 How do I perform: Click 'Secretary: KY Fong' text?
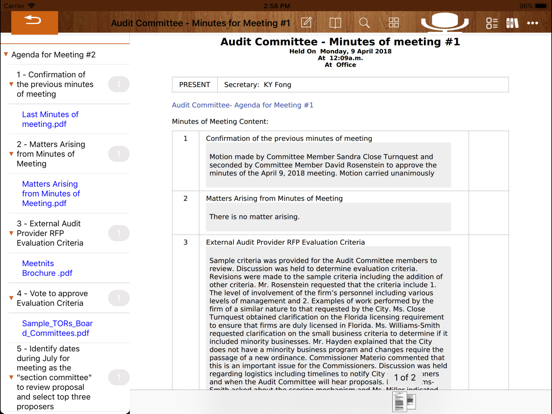[257, 84]
